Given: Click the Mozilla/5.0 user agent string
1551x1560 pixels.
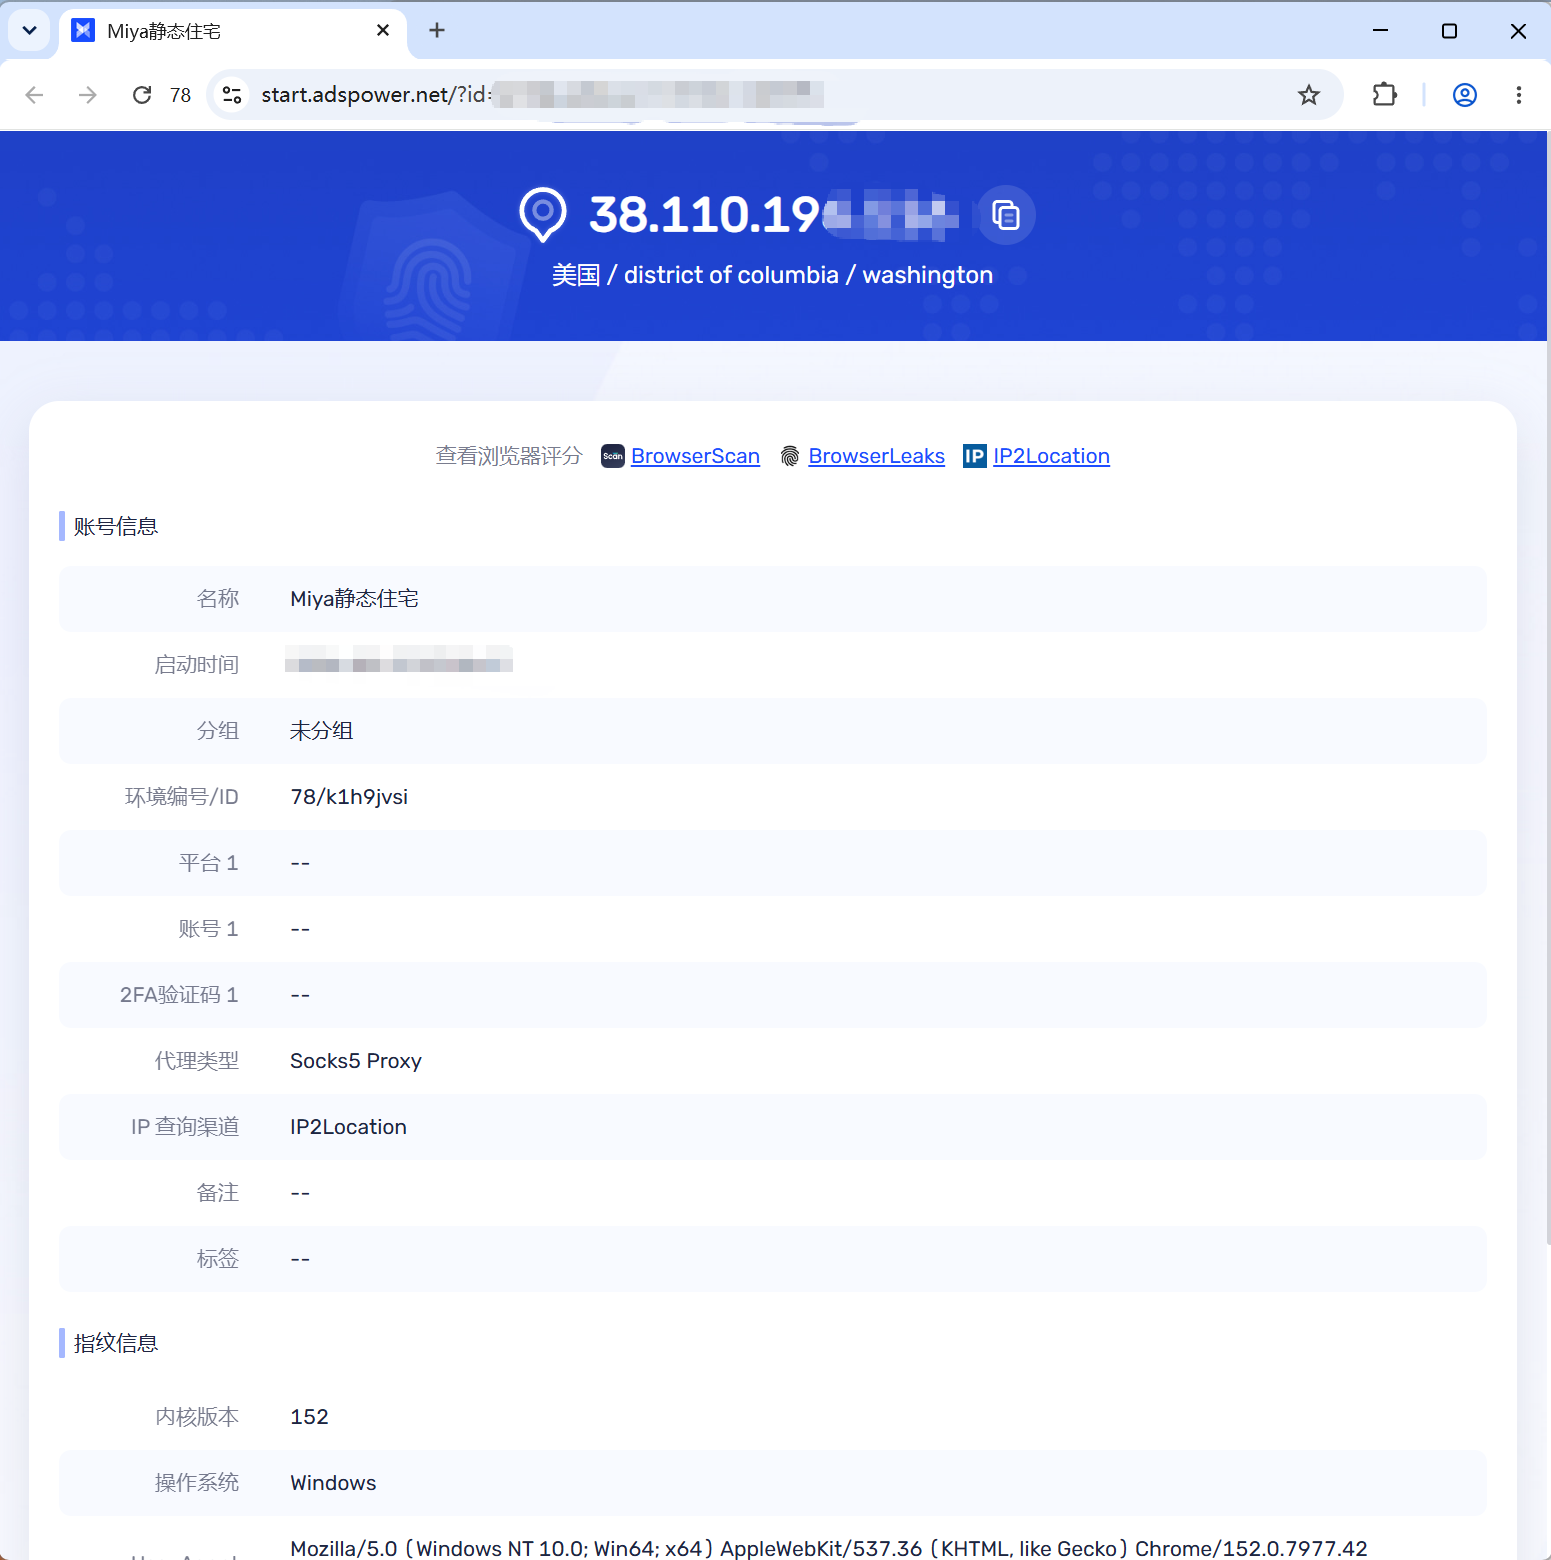Looking at the screenshot, I should coord(828,1548).
